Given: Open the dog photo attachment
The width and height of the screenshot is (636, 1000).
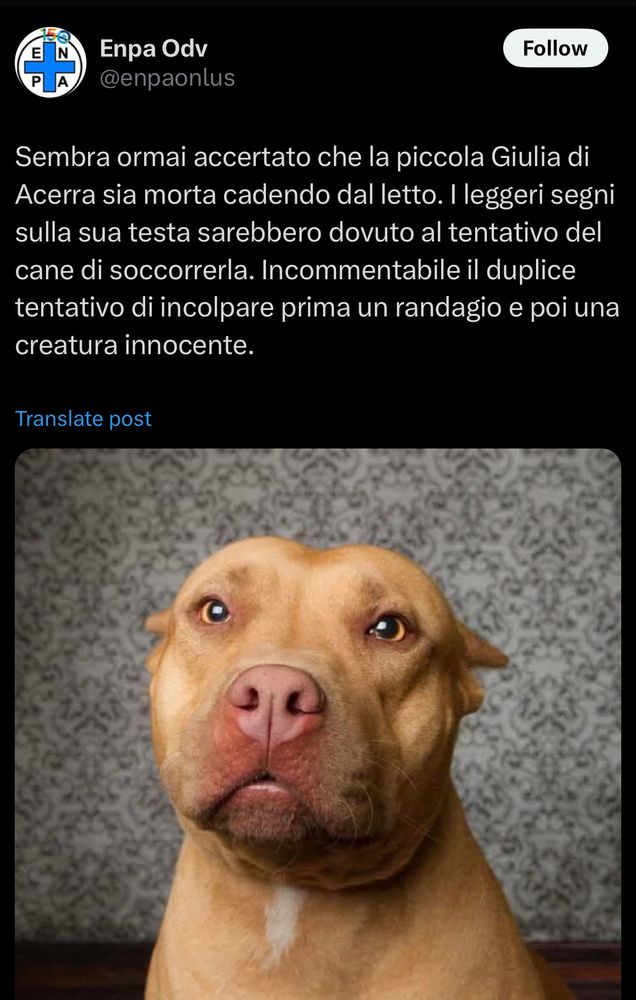Looking at the screenshot, I should coord(318,724).
